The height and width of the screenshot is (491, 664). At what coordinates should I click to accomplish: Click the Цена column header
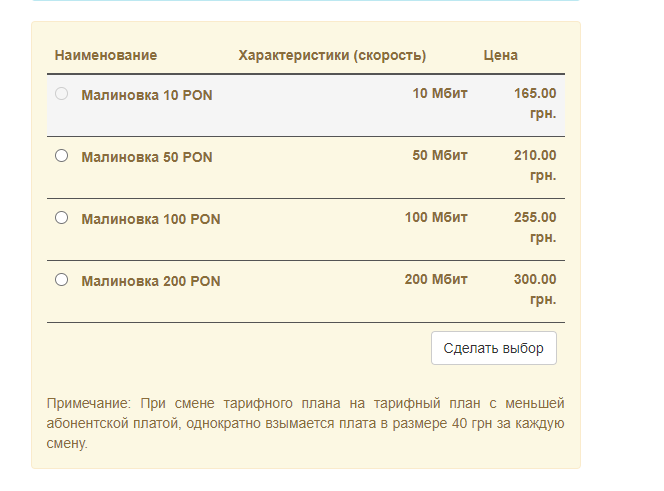(500, 55)
